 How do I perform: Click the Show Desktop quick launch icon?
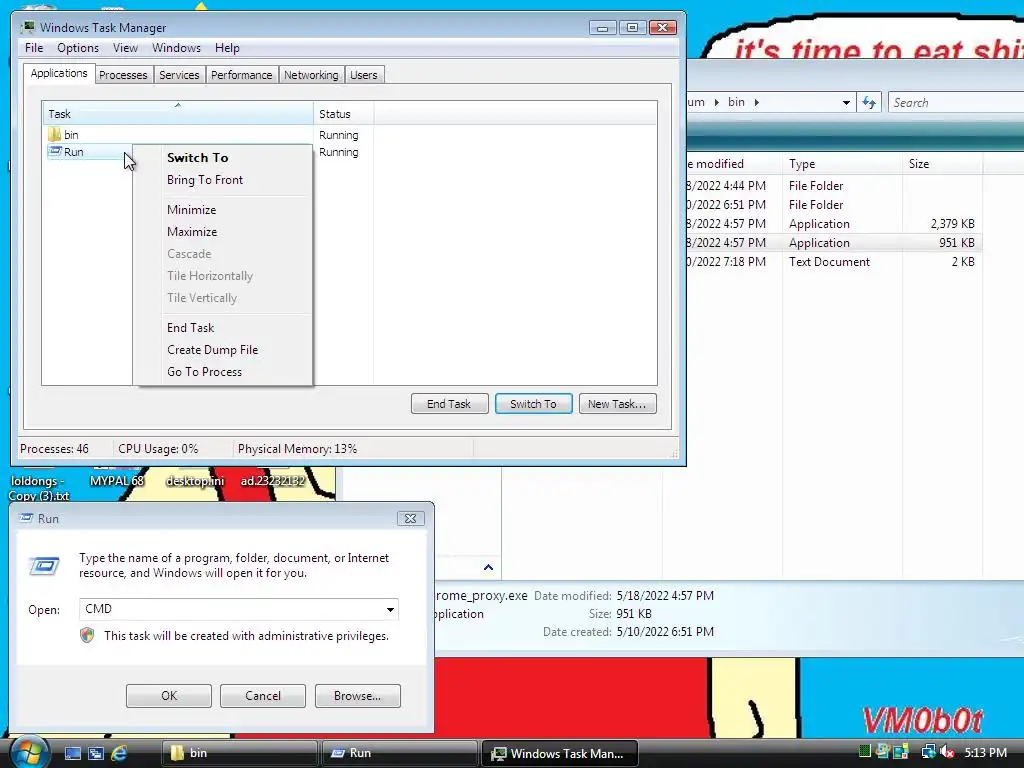[x=72, y=753]
